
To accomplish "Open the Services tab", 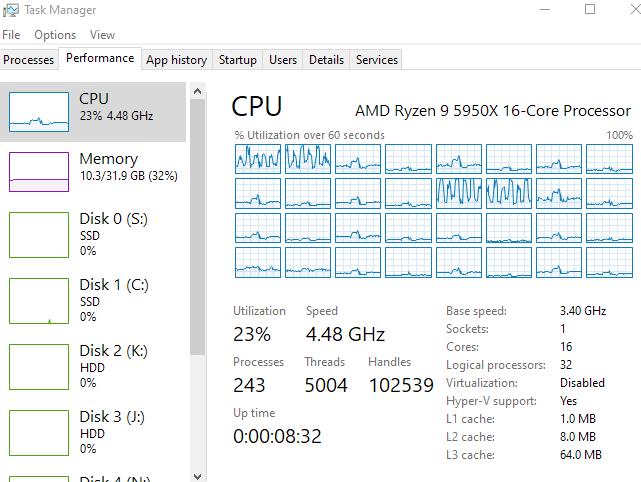I will pos(377,60).
